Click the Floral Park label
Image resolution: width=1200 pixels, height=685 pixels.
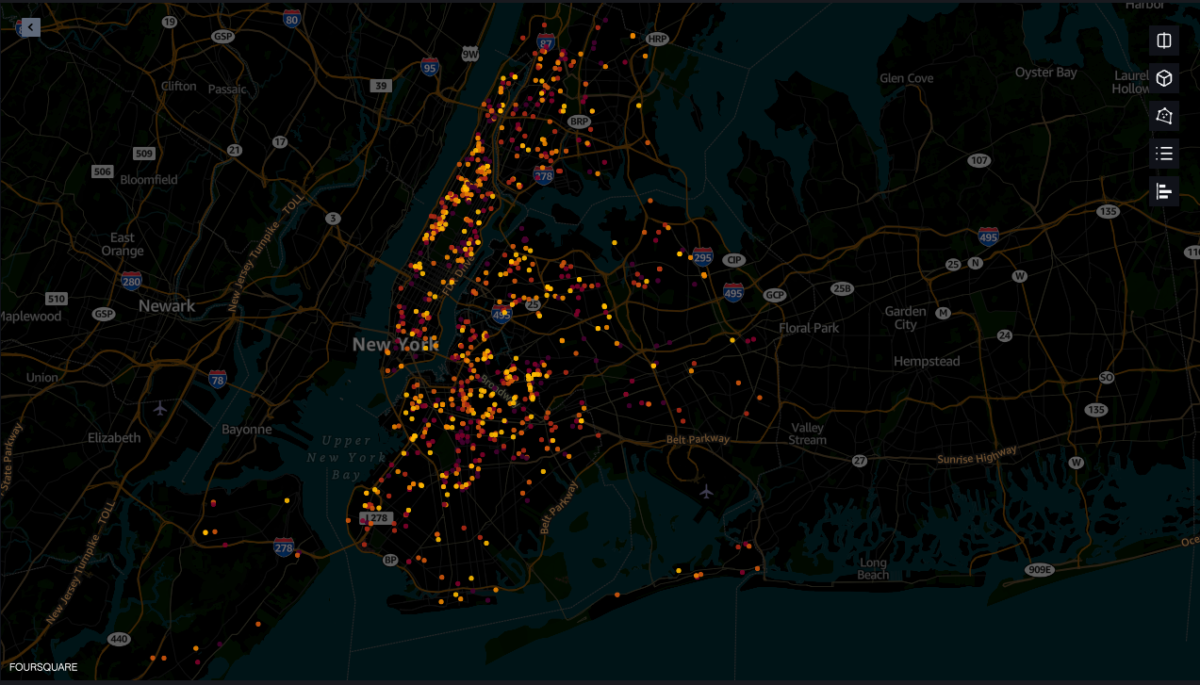[x=809, y=328]
